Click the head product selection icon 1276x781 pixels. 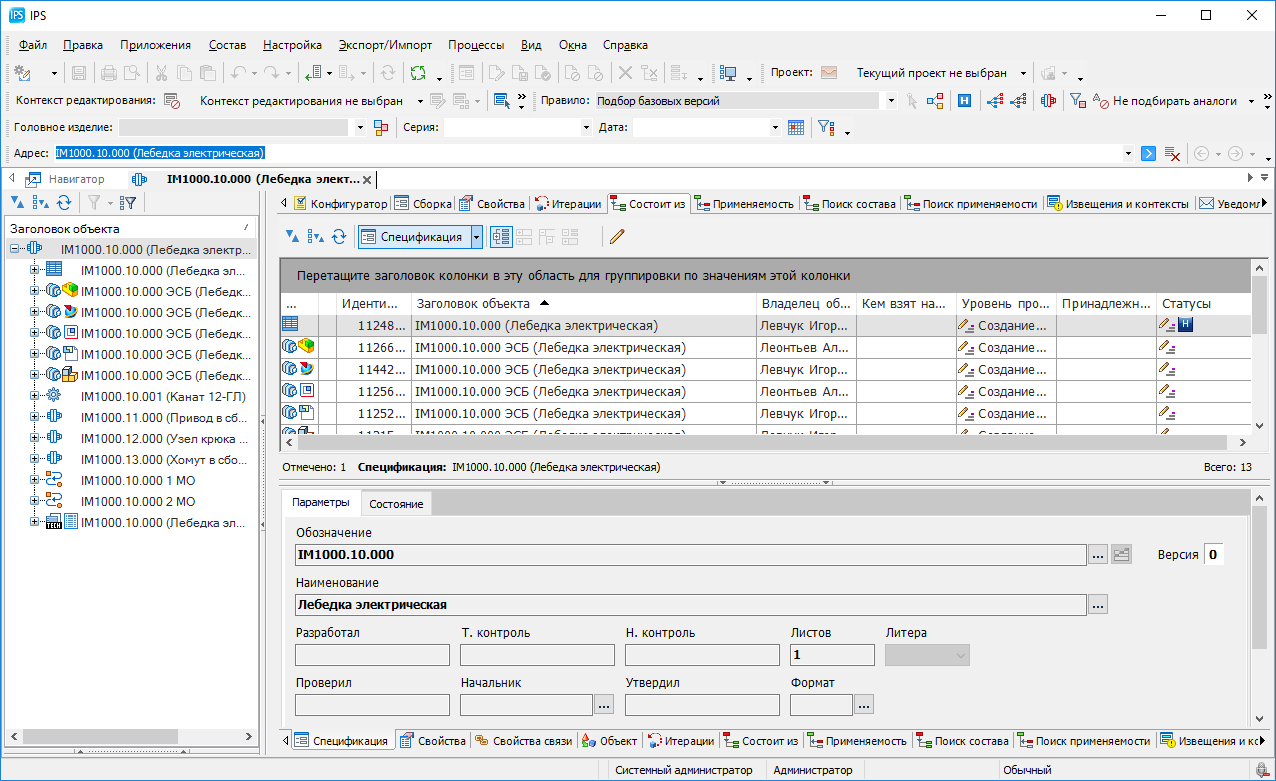click(380, 128)
